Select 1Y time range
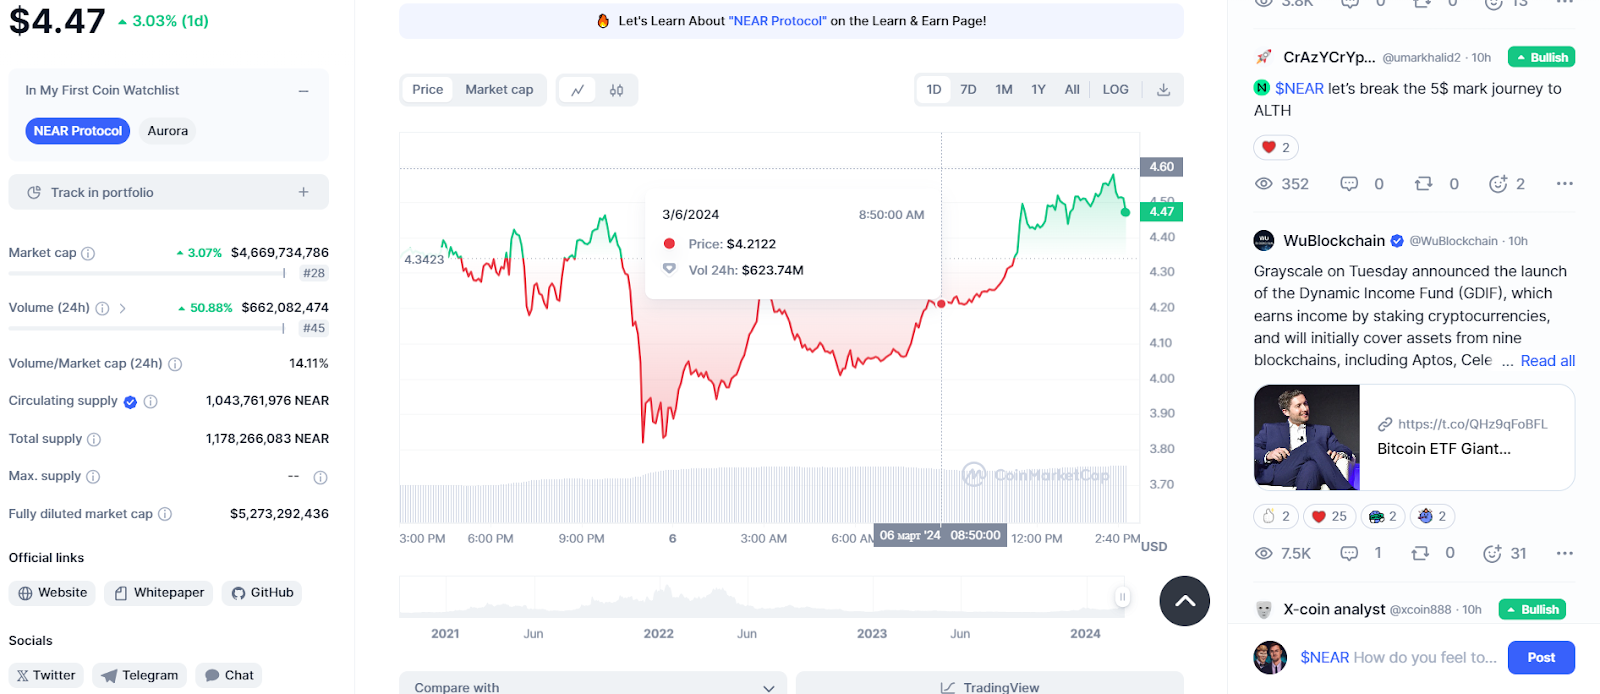Viewport: 1600px width, 694px height. tap(1038, 90)
